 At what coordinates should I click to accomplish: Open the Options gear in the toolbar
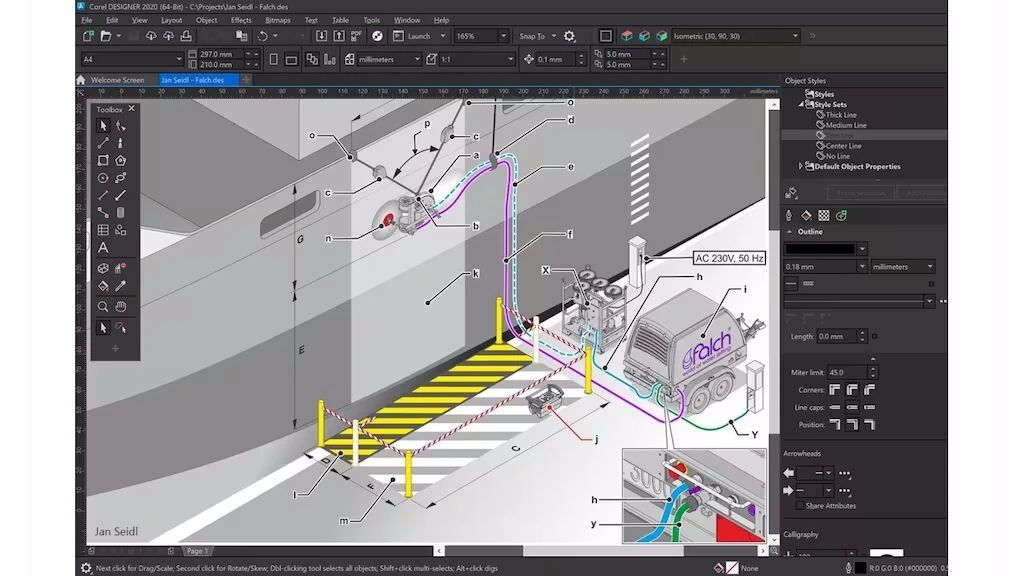coord(569,36)
